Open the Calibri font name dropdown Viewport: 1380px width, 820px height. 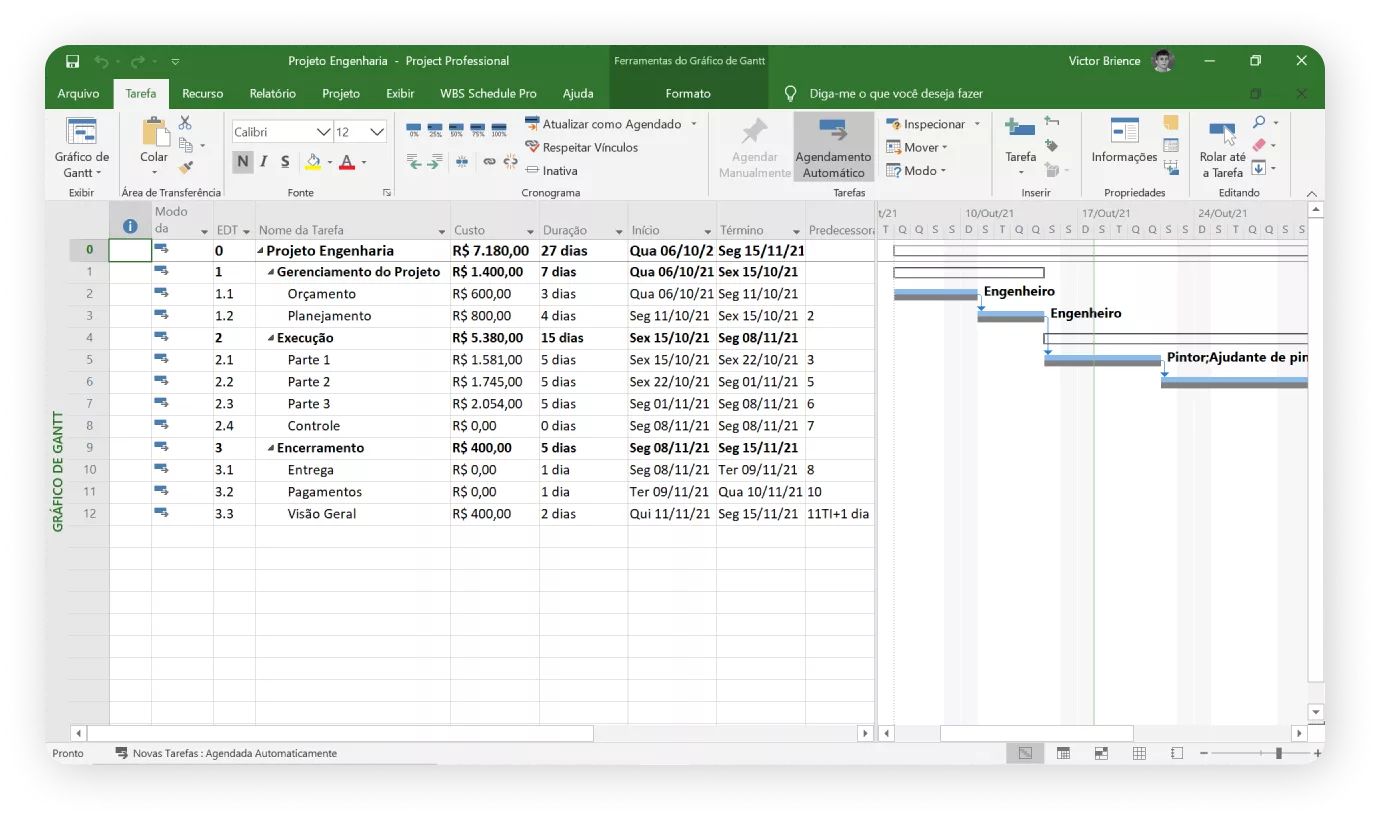[x=323, y=132]
